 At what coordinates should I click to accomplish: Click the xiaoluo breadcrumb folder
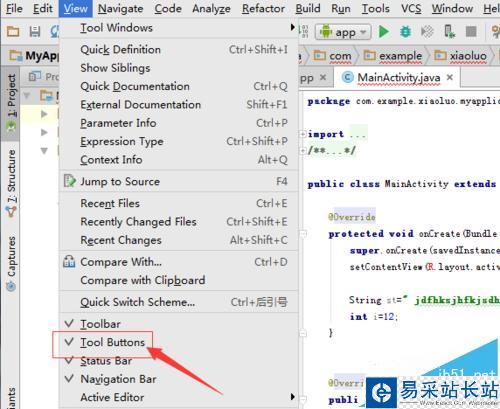(461, 56)
